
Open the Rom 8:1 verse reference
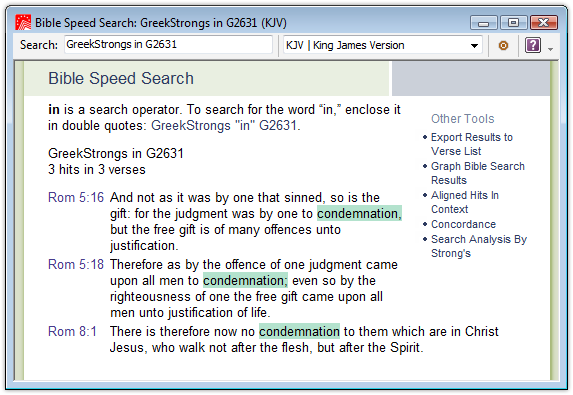(72, 331)
